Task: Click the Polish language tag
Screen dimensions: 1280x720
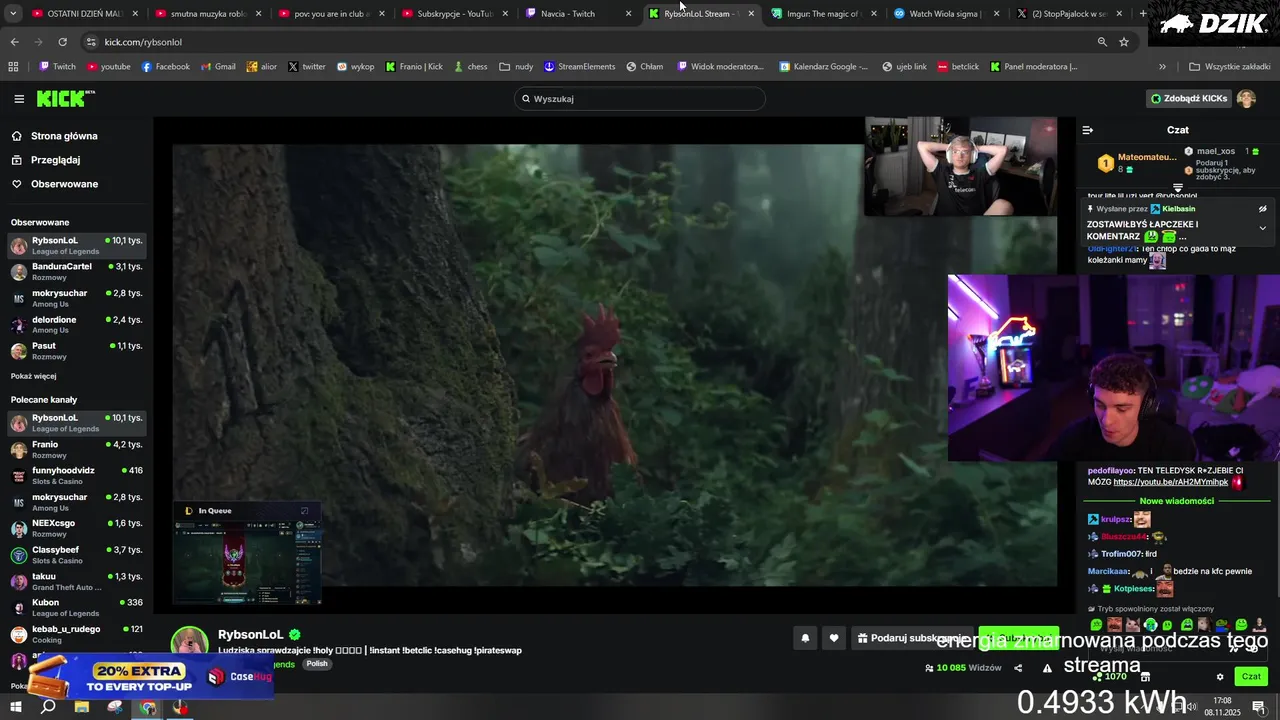Action: tap(317, 664)
